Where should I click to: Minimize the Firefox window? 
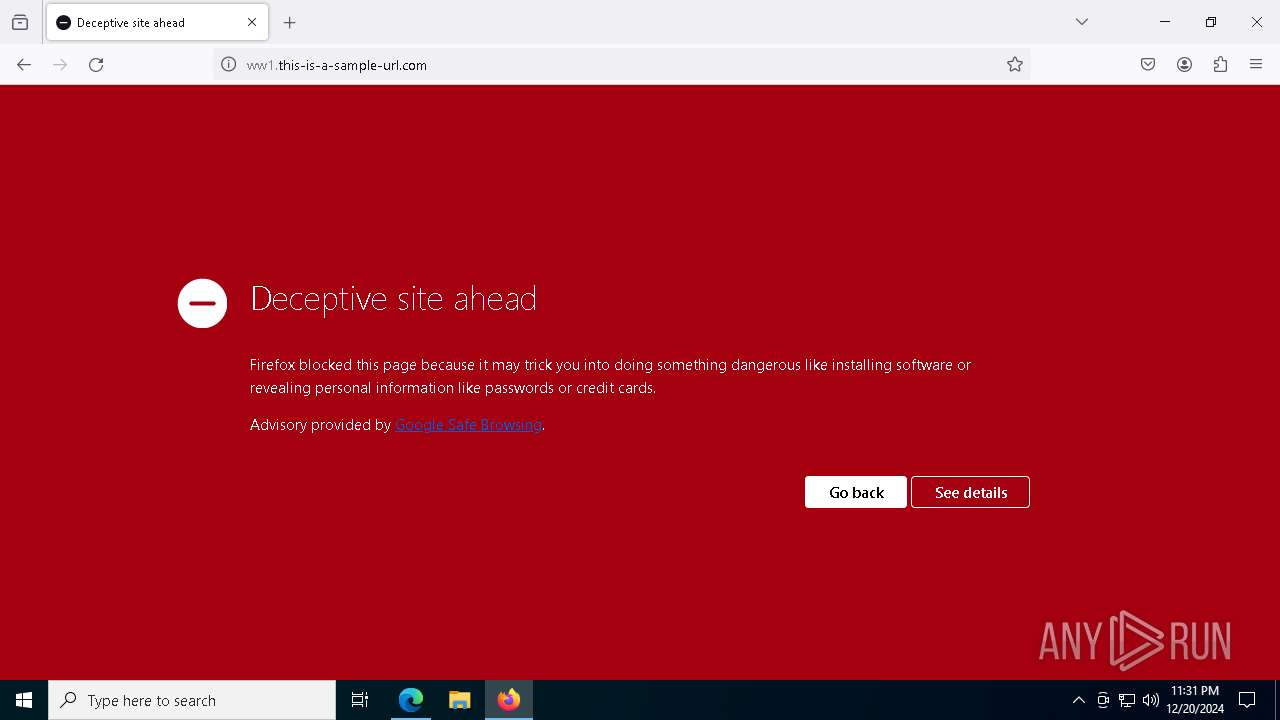pos(1165,22)
